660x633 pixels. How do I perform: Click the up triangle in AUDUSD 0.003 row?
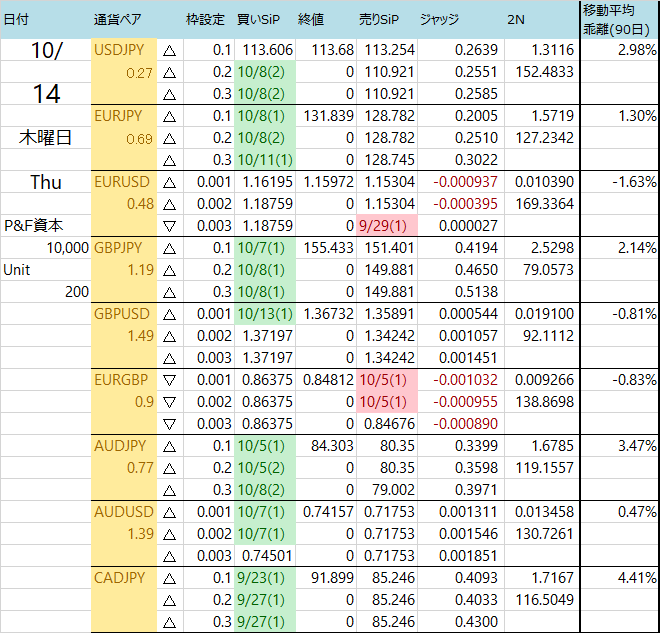coord(169,556)
